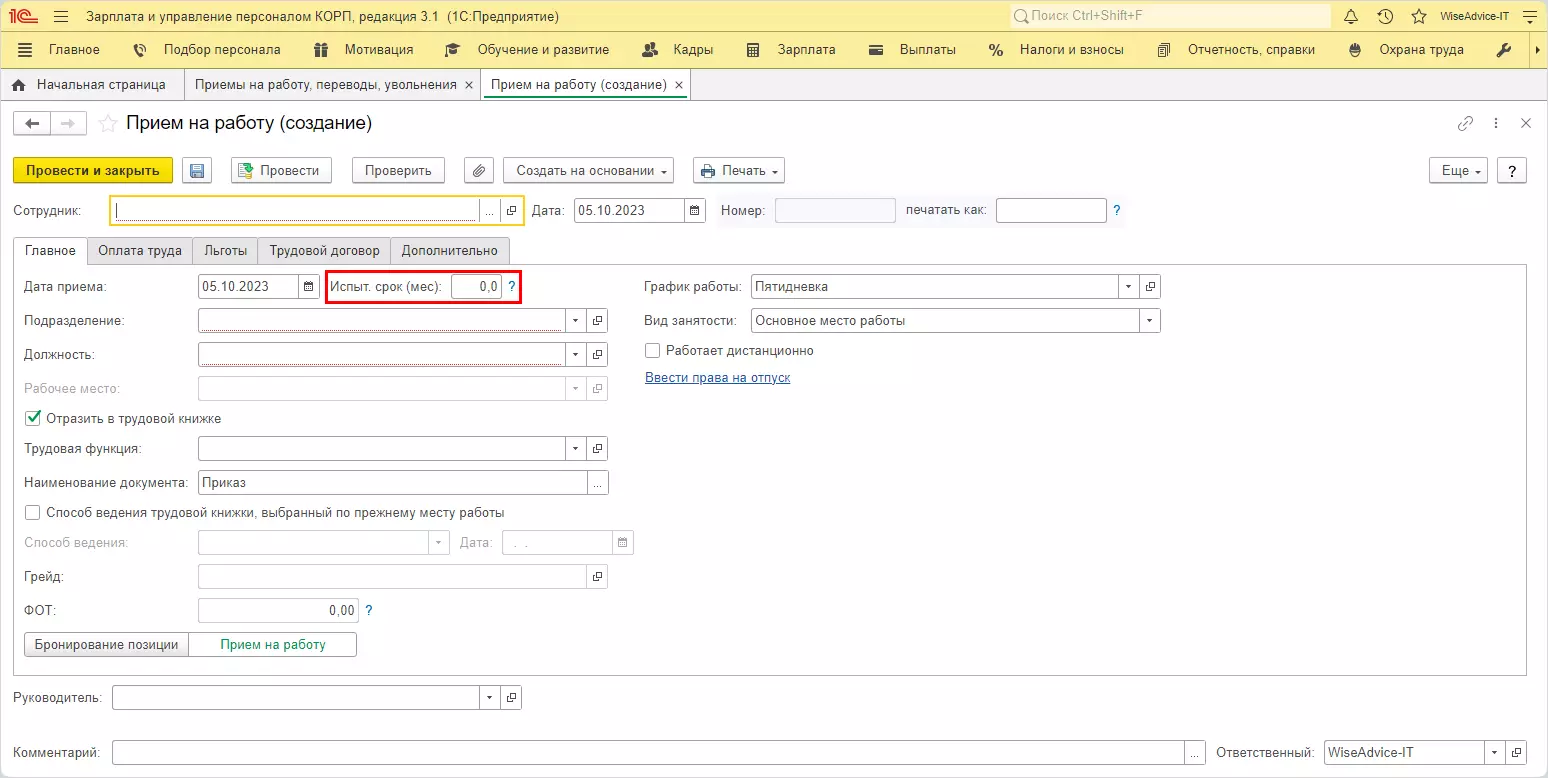Viewport: 1548px width, 778px height.
Task: Enable Работает дистанционно checkbox
Action: point(653,351)
